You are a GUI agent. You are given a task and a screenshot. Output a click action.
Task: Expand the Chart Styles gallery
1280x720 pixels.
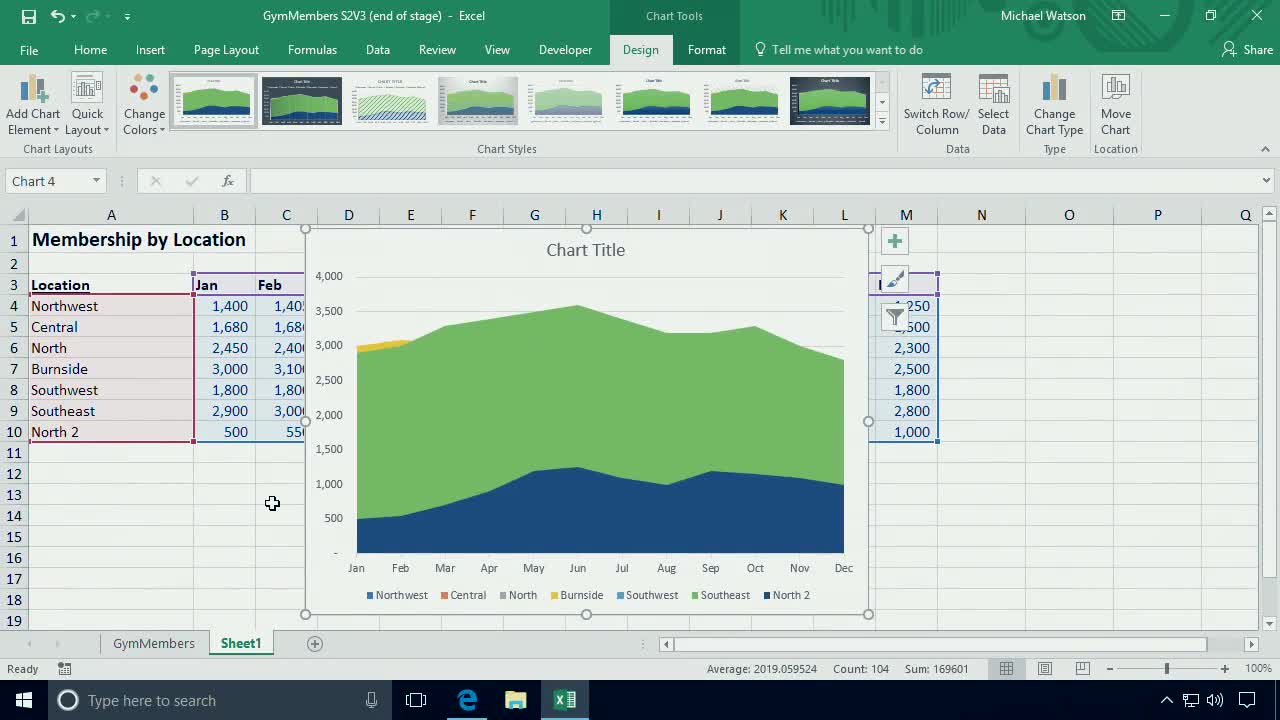(x=881, y=120)
